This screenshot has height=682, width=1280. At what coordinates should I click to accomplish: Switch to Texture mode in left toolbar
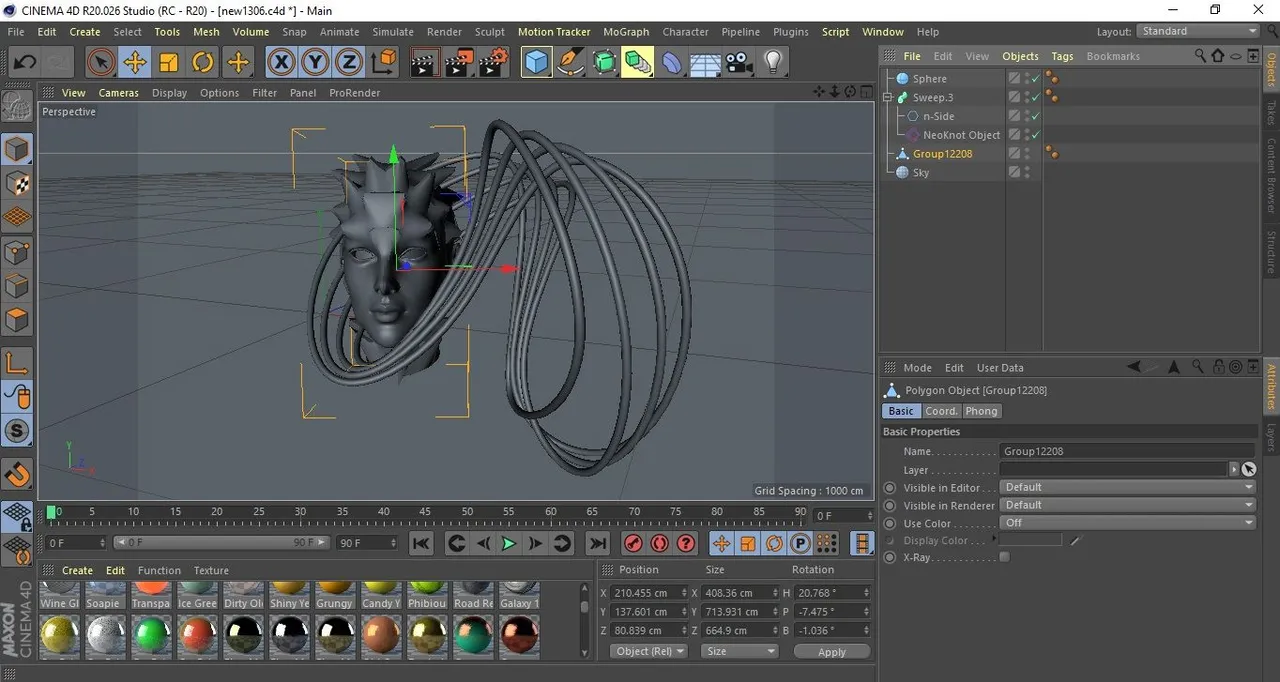pos(18,184)
